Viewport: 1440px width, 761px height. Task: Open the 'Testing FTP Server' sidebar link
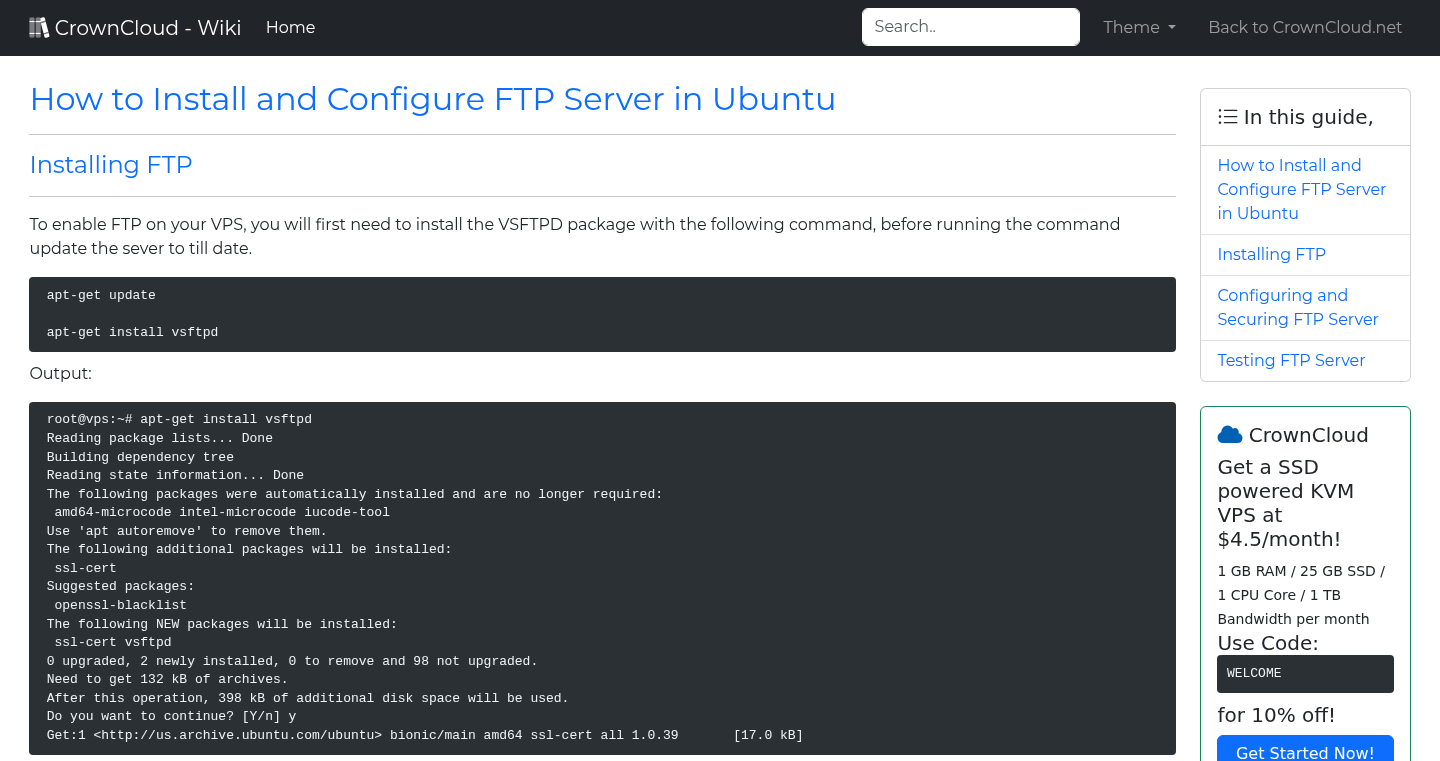click(1291, 360)
